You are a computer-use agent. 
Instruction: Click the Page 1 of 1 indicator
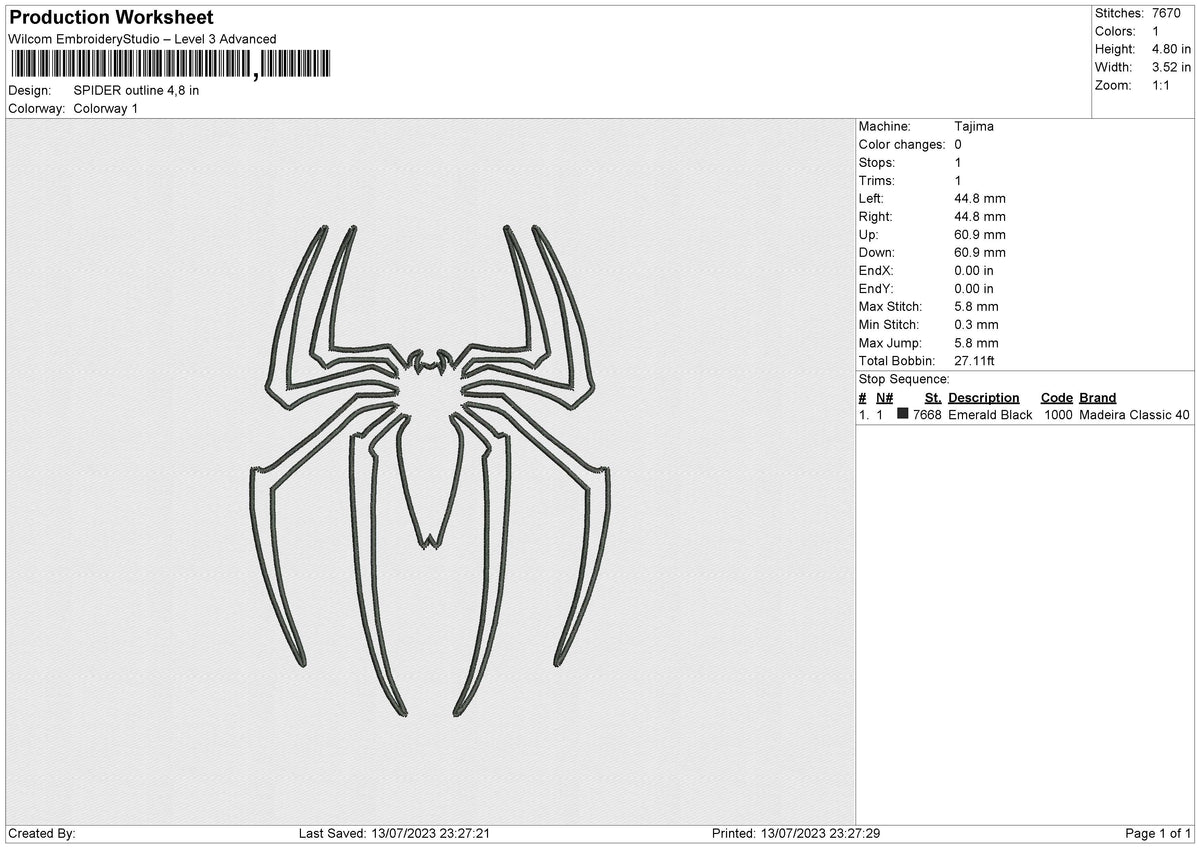pos(1158,834)
